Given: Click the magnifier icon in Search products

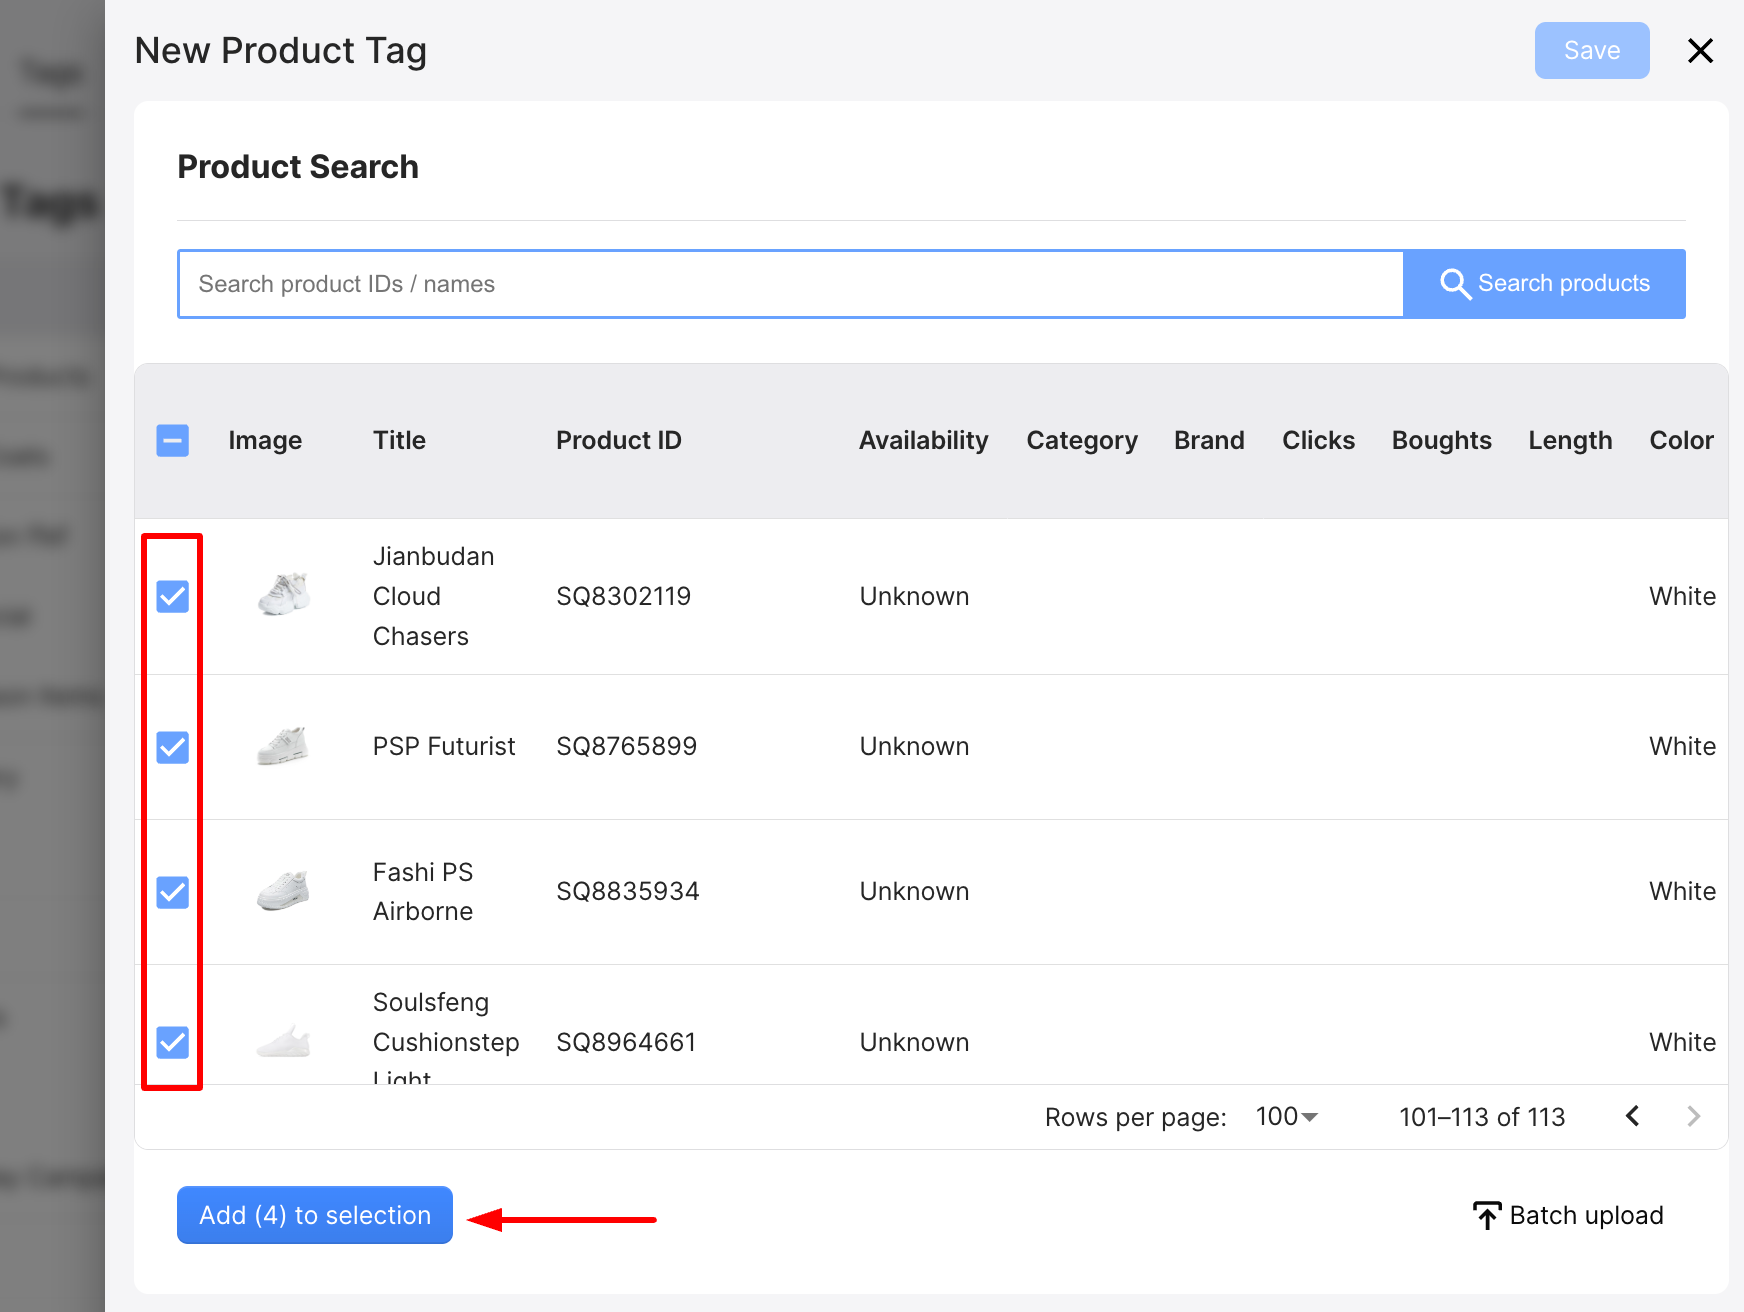Looking at the screenshot, I should coord(1454,284).
